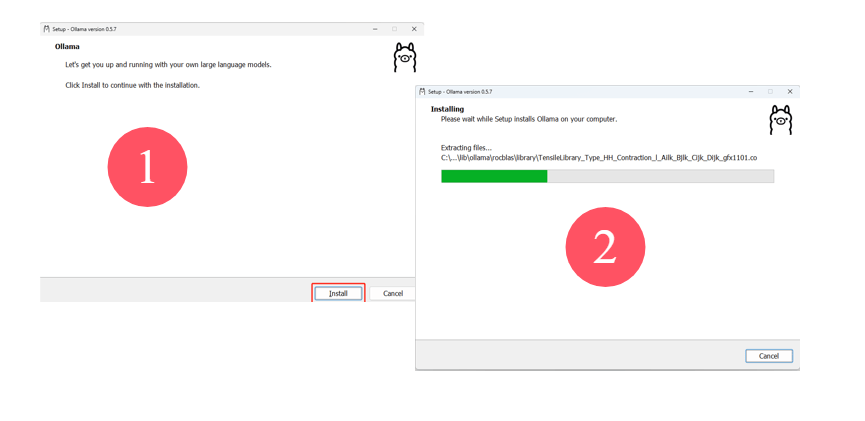Image resolution: width=865 pixels, height=421 pixels.
Task: Click the first window's title bar text
Action: [x=85, y=29]
